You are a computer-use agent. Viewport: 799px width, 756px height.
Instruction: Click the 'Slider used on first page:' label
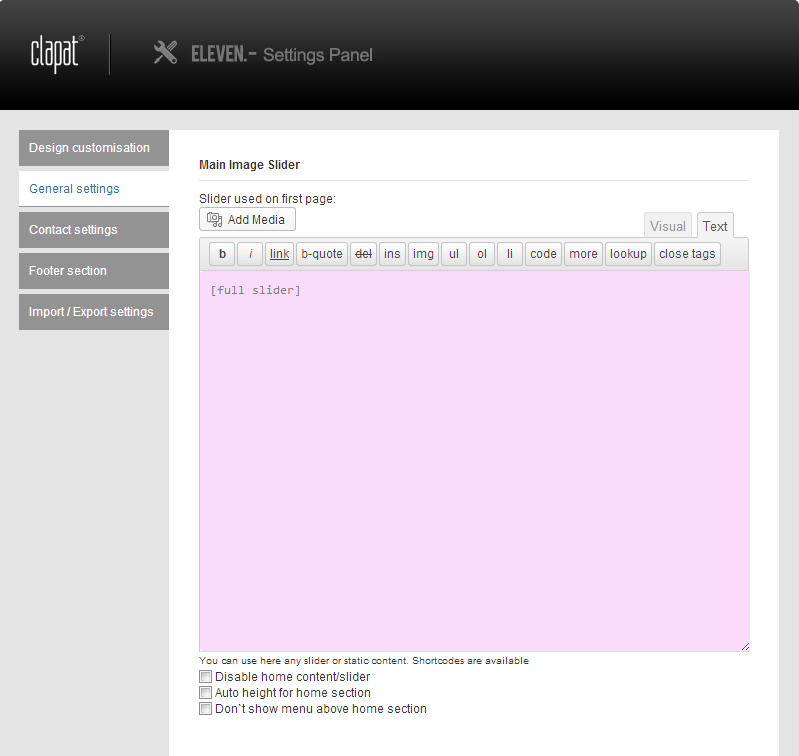[268, 199]
